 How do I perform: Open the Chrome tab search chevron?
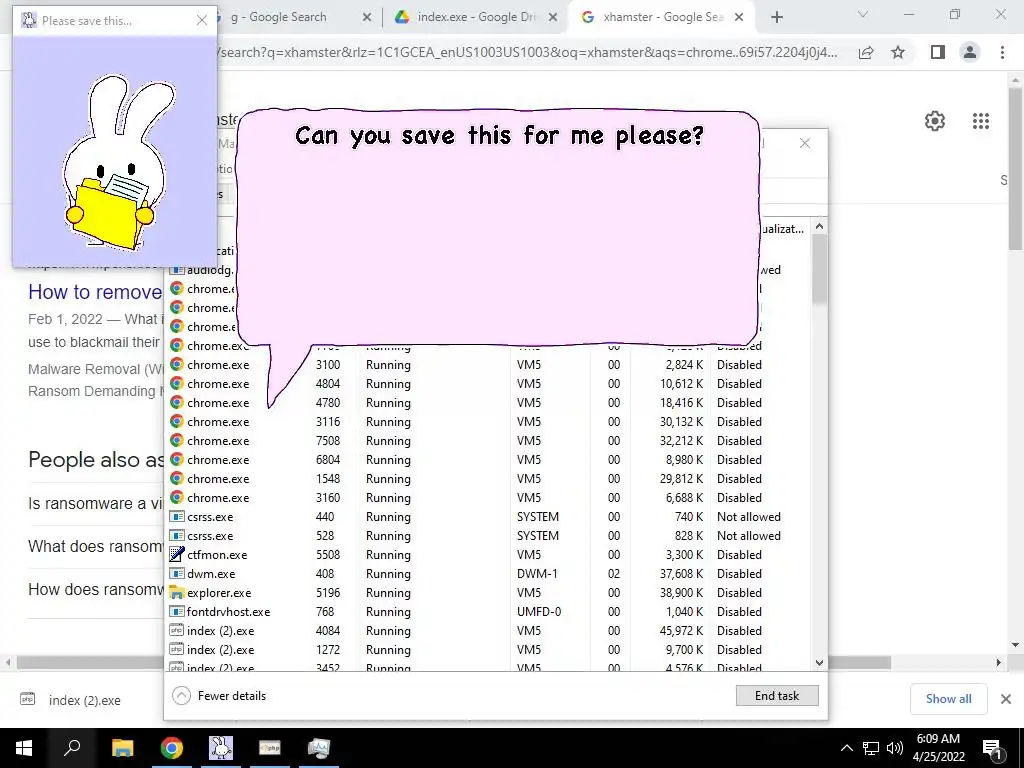[x=863, y=14]
